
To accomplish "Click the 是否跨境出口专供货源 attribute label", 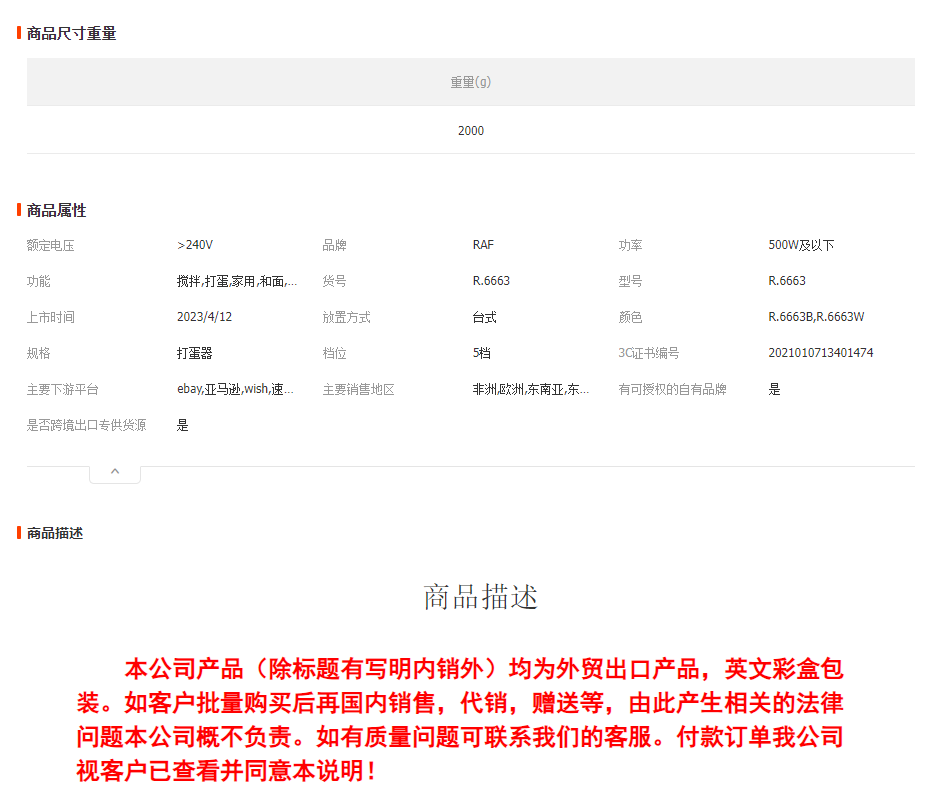I will point(86,425).
